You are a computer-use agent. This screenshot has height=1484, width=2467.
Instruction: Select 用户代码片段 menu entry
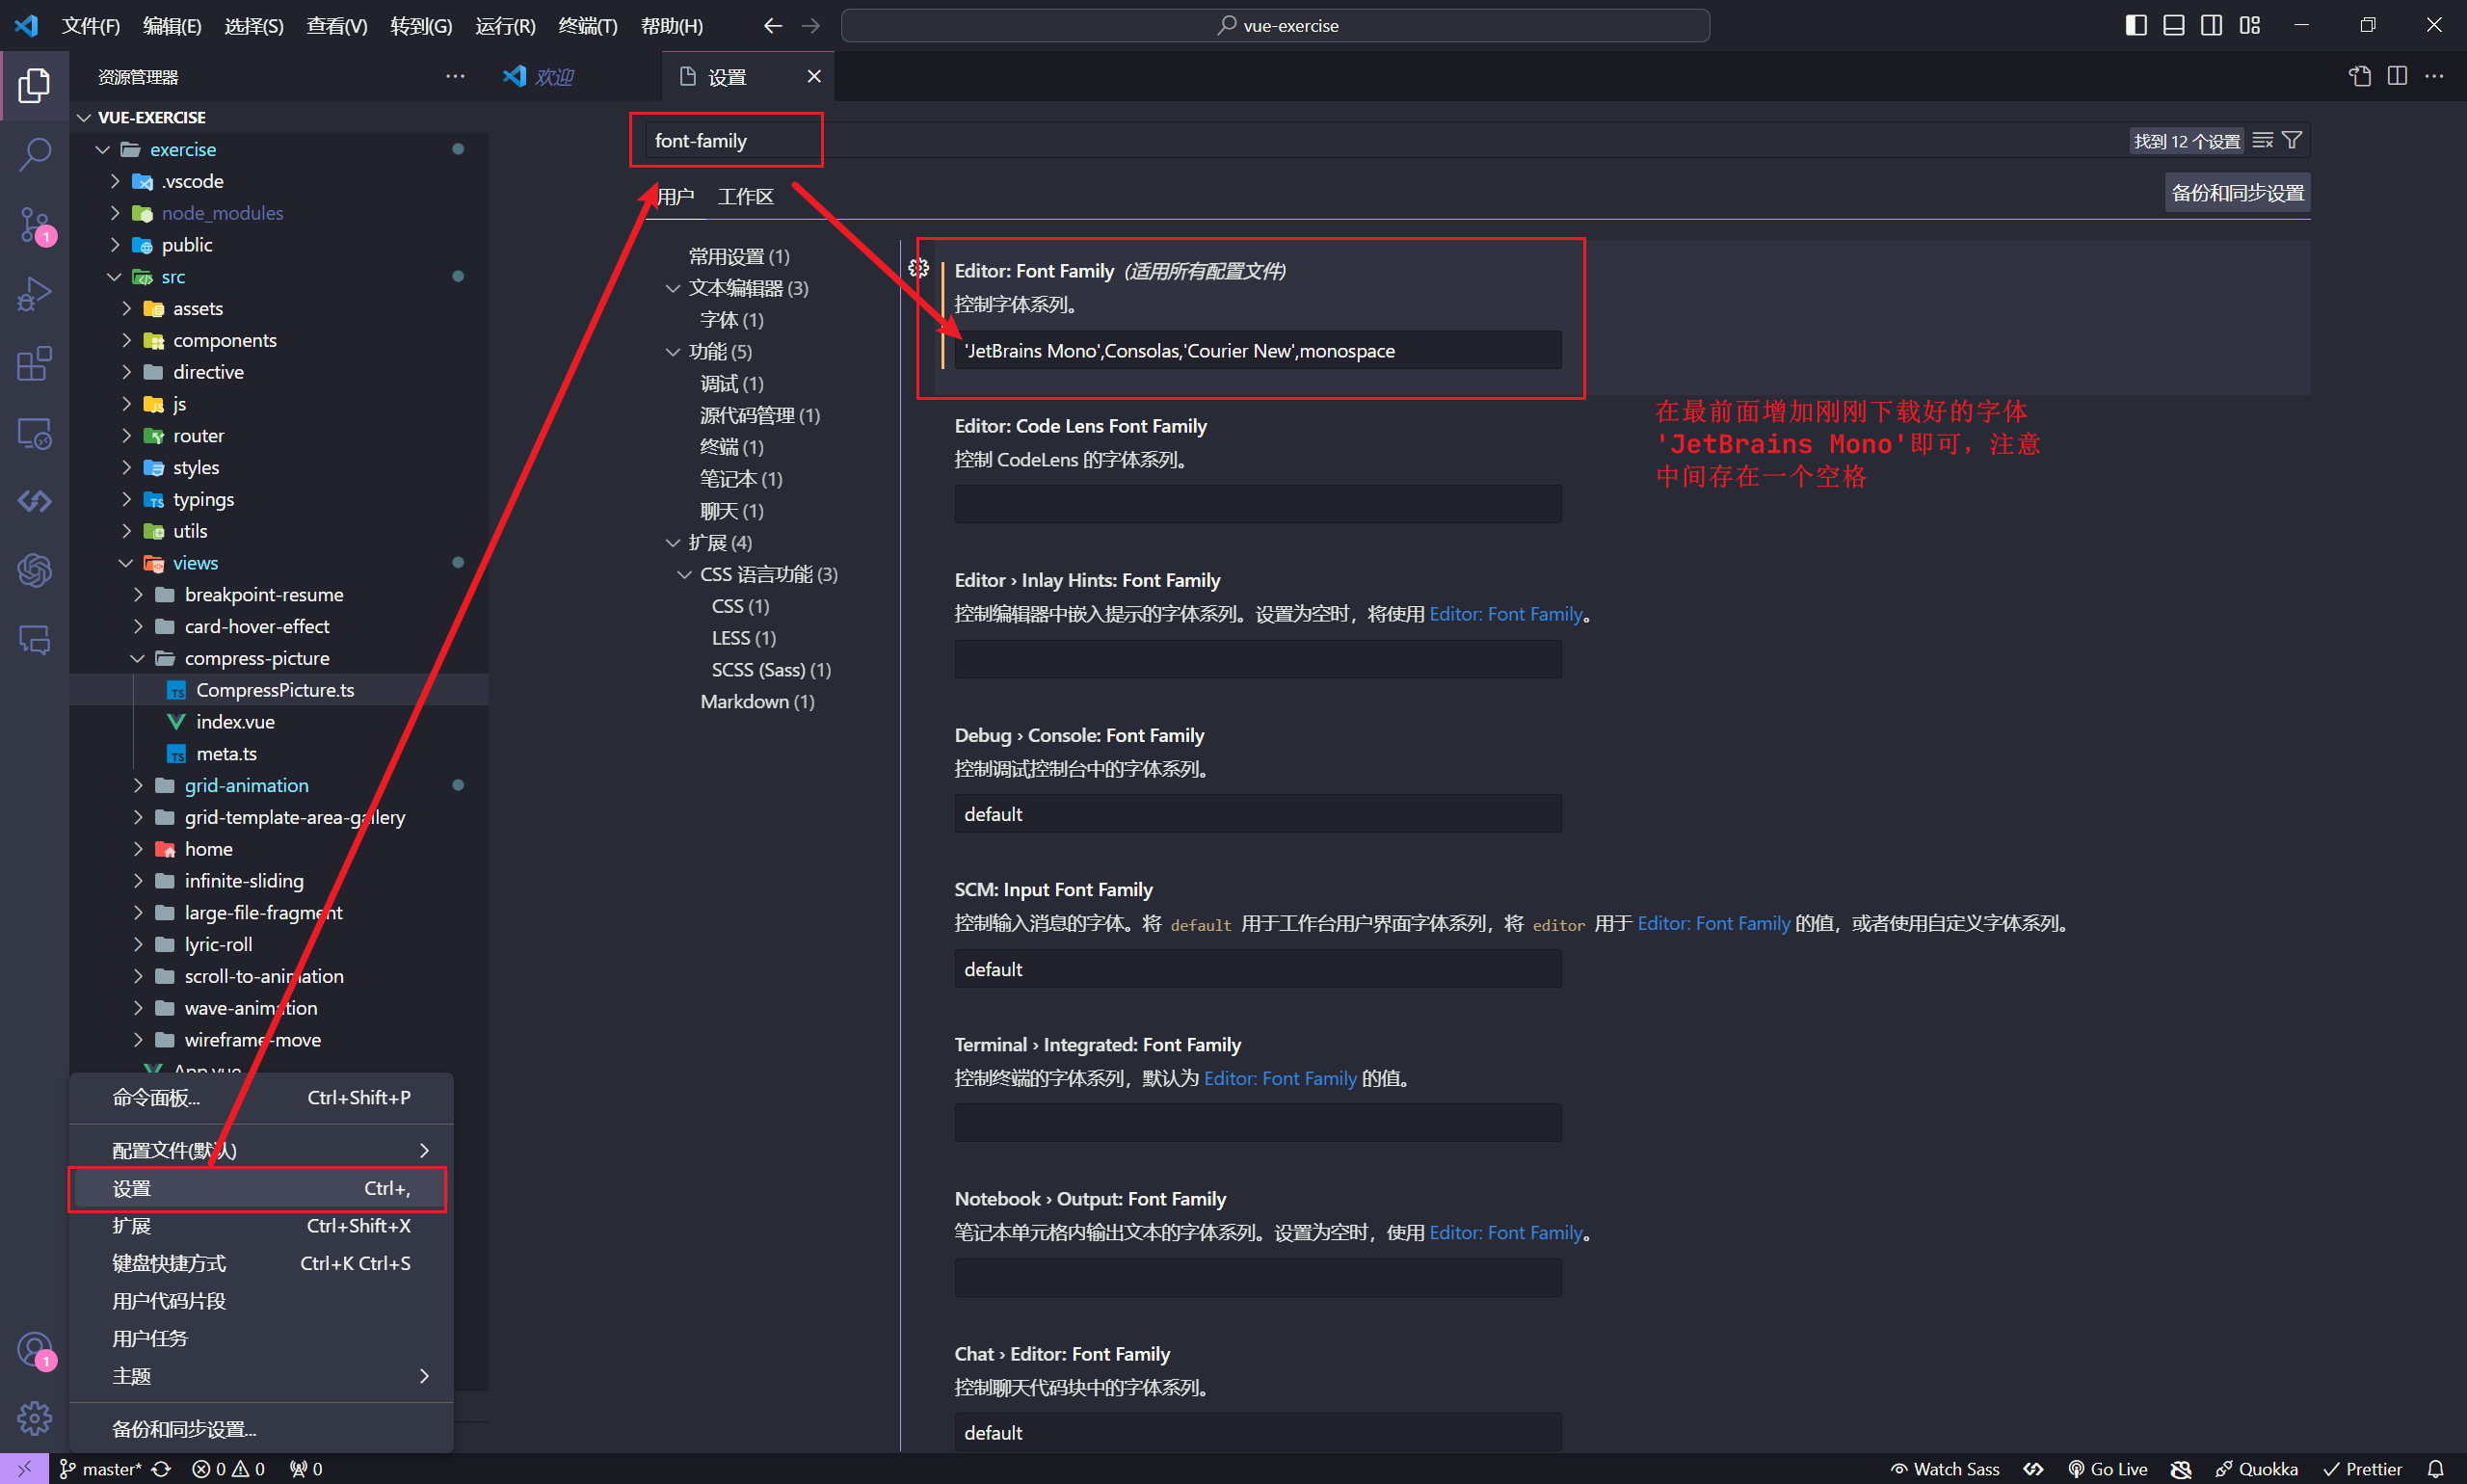click(260, 1301)
